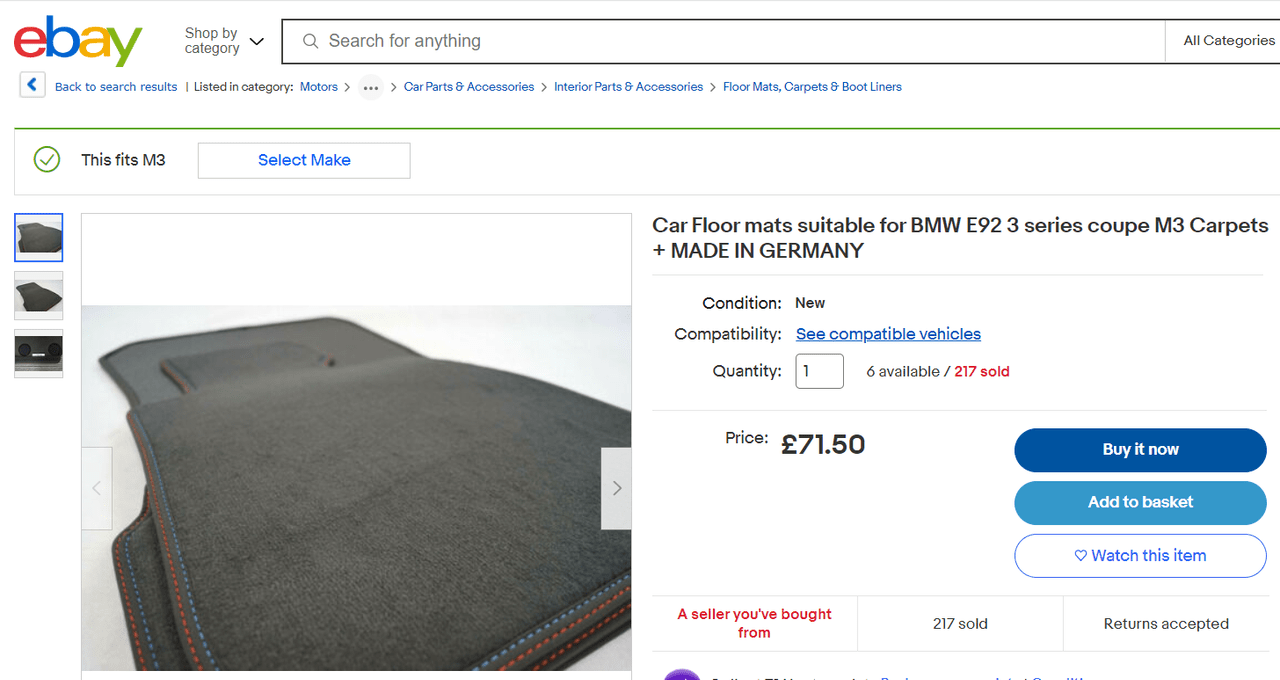Click the next image arrow on carousel

coord(615,488)
